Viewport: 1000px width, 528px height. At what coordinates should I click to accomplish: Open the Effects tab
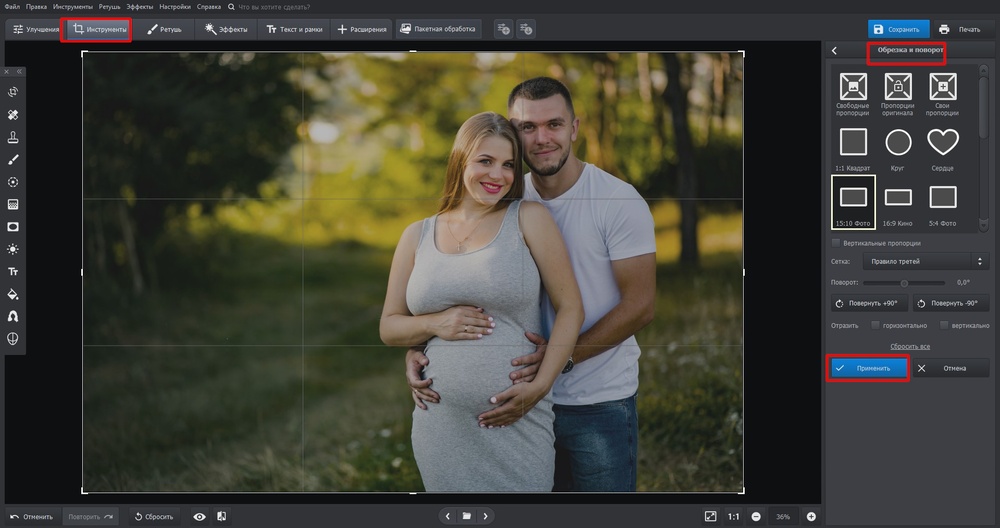click(226, 30)
